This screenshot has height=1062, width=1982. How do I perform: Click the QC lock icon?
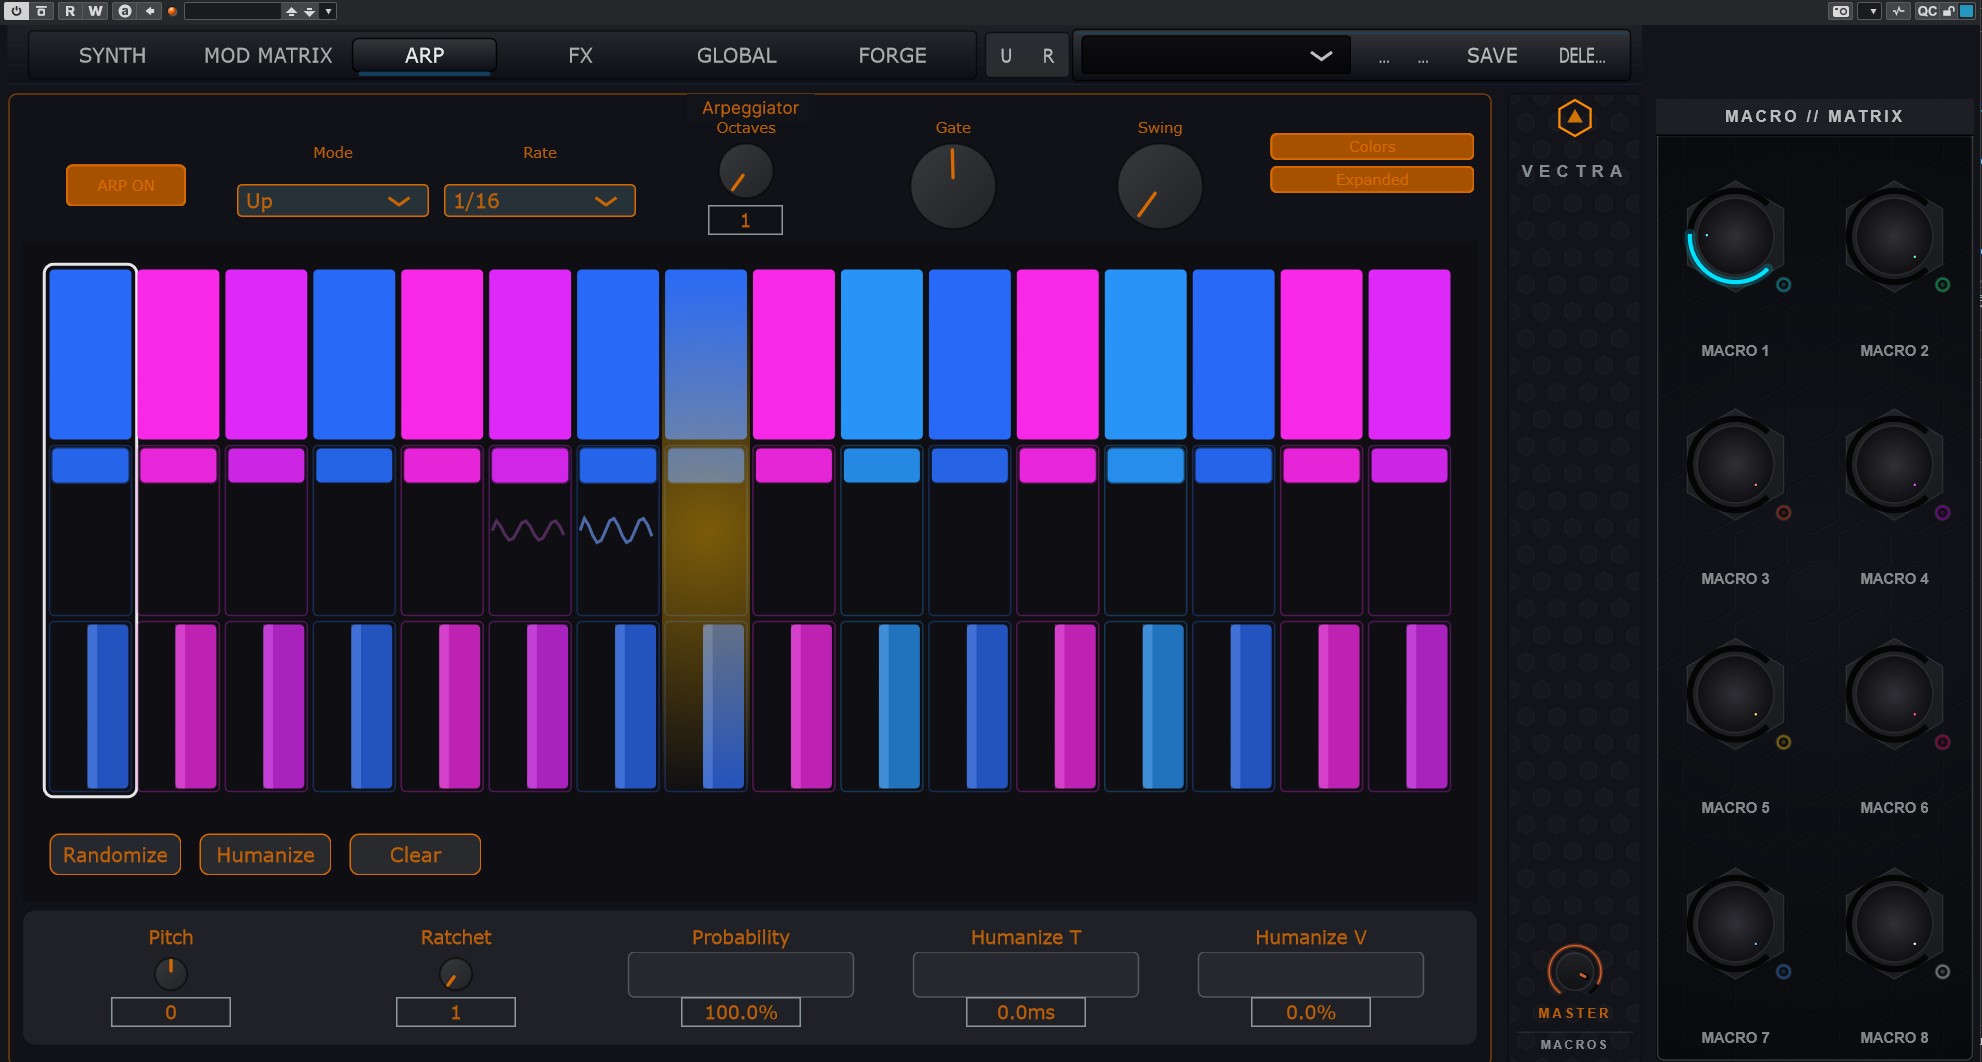click(1949, 11)
